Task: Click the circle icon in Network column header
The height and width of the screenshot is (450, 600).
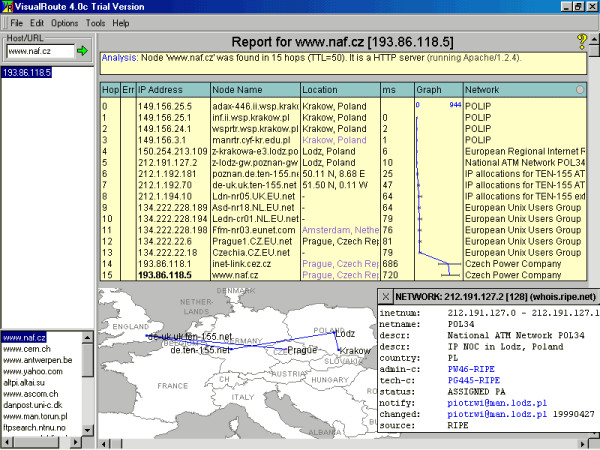Action: pyautogui.click(x=580, y=90)
